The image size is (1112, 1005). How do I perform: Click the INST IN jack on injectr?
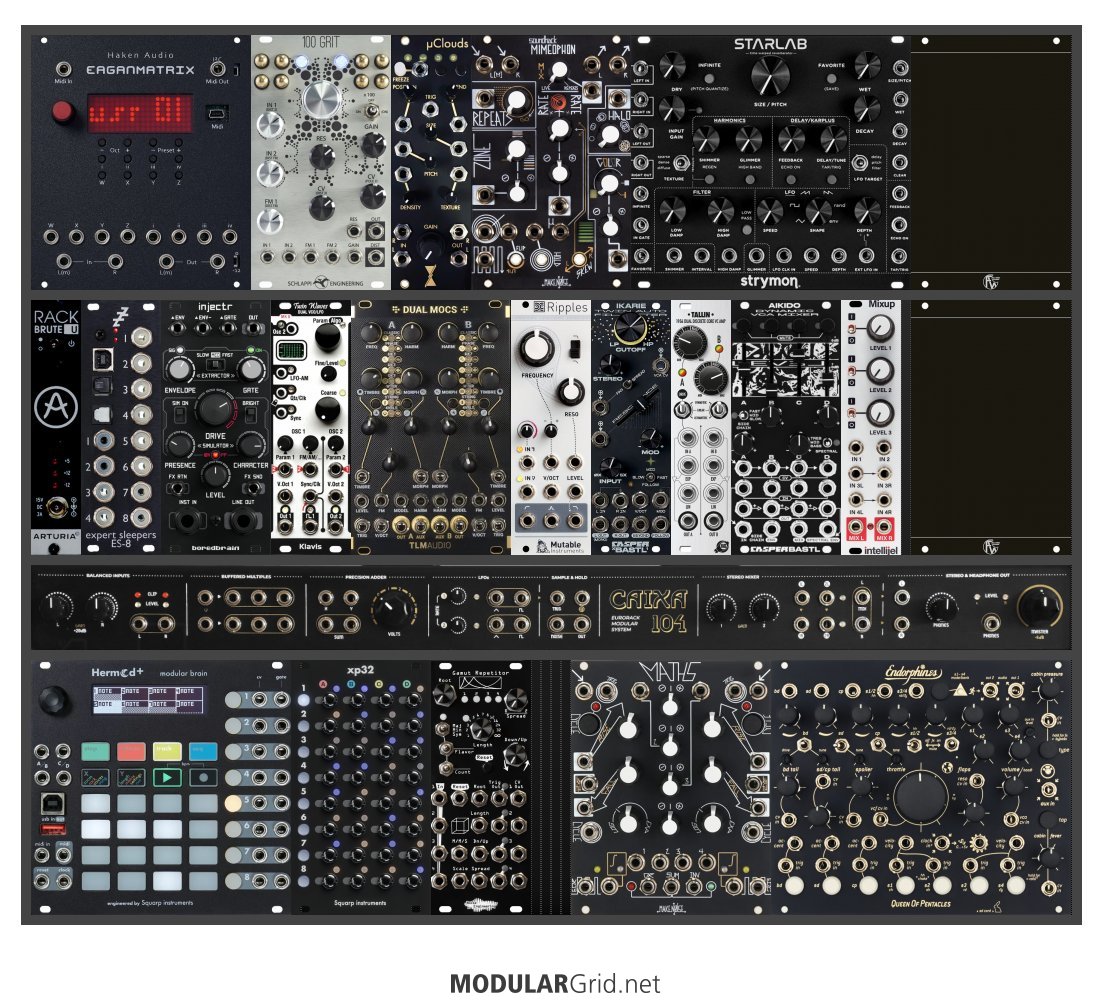pos(188,521)
